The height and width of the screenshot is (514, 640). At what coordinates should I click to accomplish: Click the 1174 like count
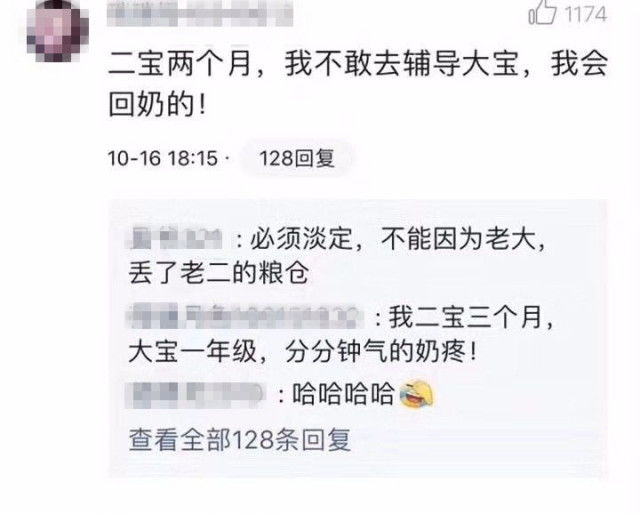[585, 15]
